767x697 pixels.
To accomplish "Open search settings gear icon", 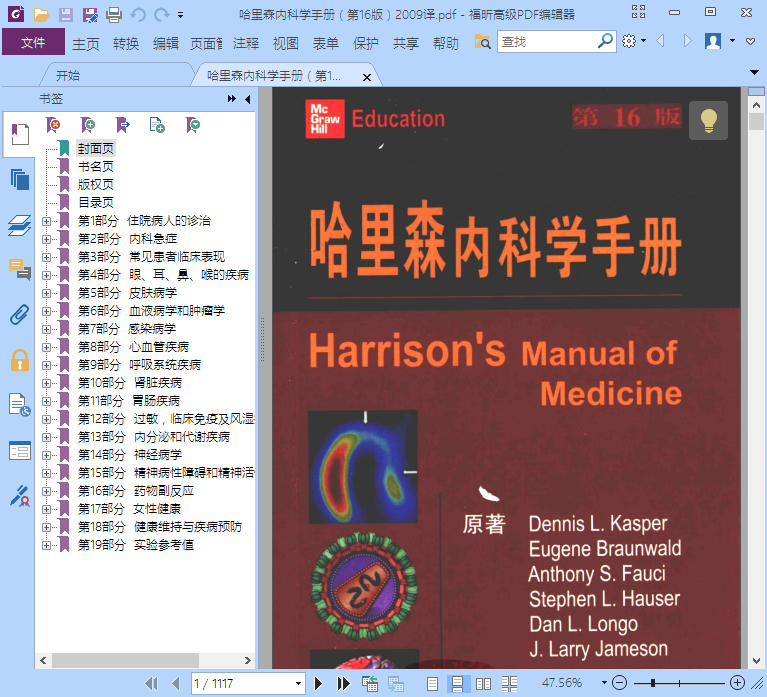I will (x=629, y=41).
